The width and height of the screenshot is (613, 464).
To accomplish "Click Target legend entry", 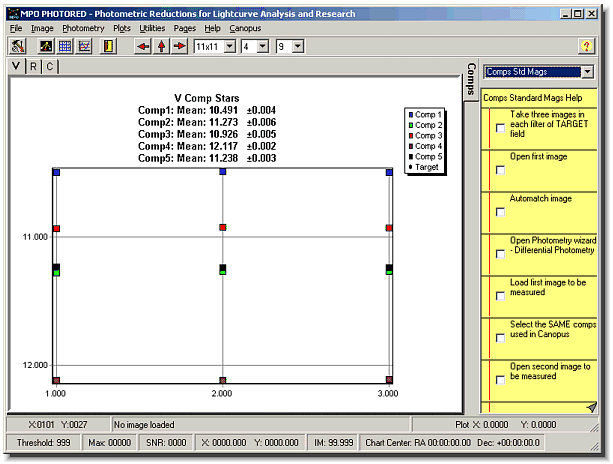I will [423, 167].
